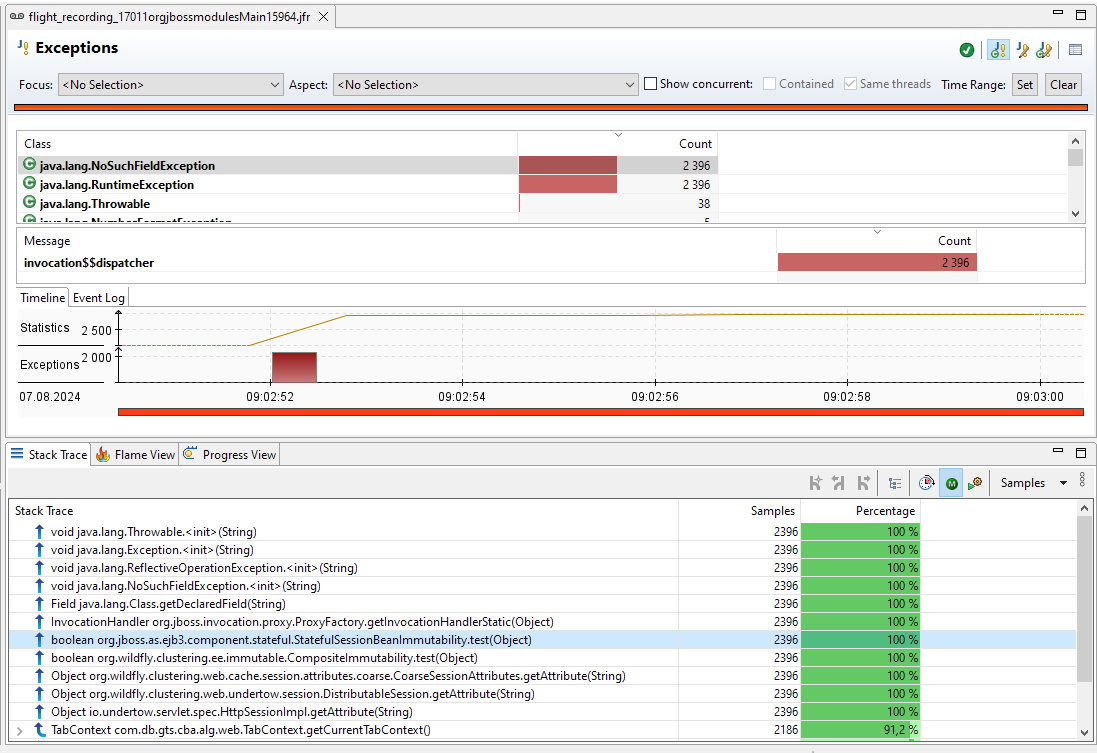Toggle the exceptions filter icon with exclamation mark
The width and height of the screenshot is (1097, 753).
coord(997,50)
